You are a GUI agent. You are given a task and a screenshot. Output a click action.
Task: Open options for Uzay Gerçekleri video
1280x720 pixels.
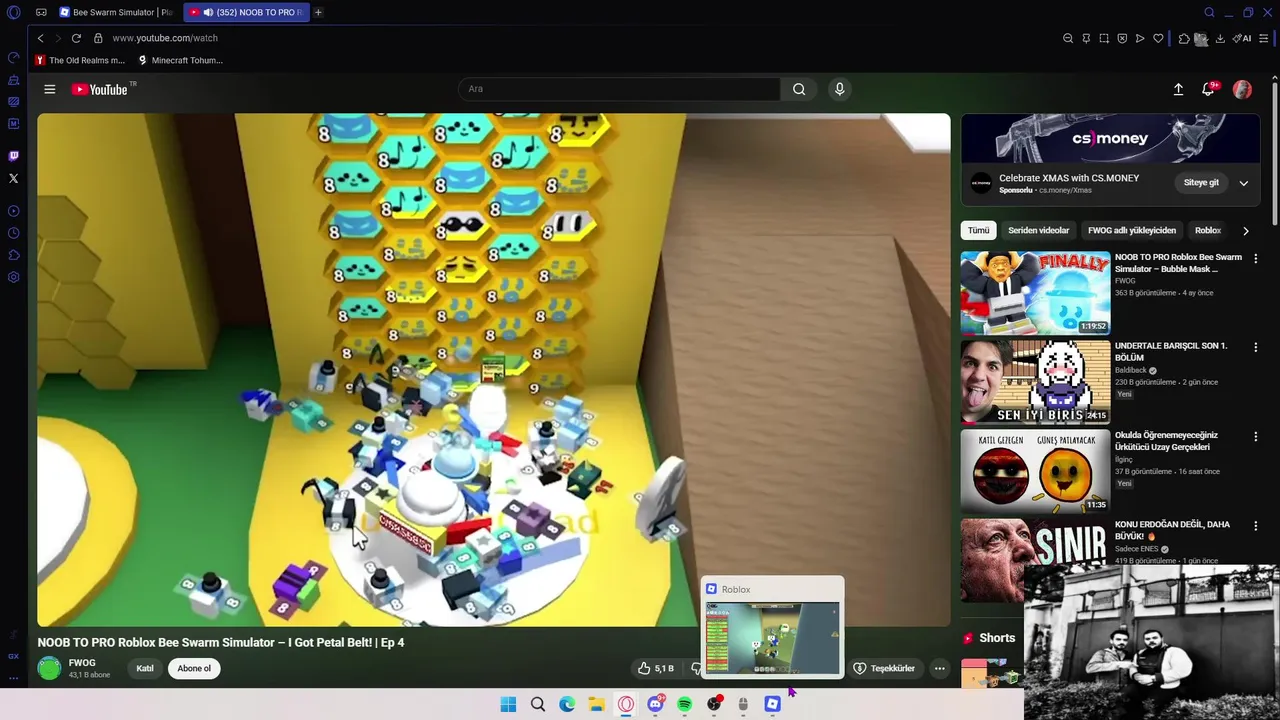(1256, 436)
